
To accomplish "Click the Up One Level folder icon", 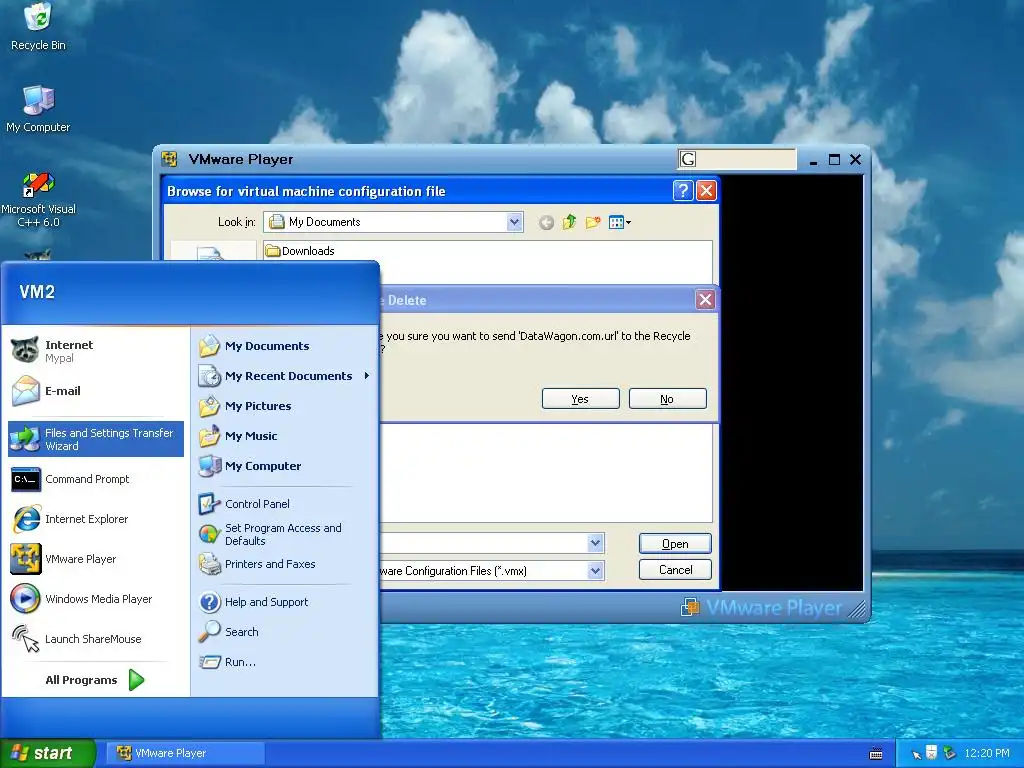I will pyautogui.click(x=569, y=222).
